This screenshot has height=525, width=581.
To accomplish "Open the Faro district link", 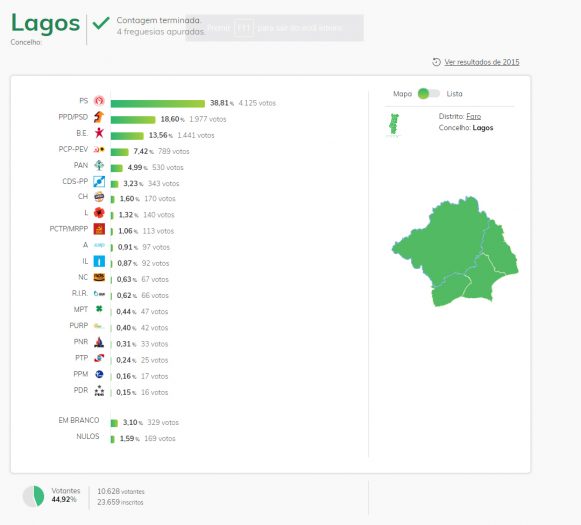I will pos(473,116).
